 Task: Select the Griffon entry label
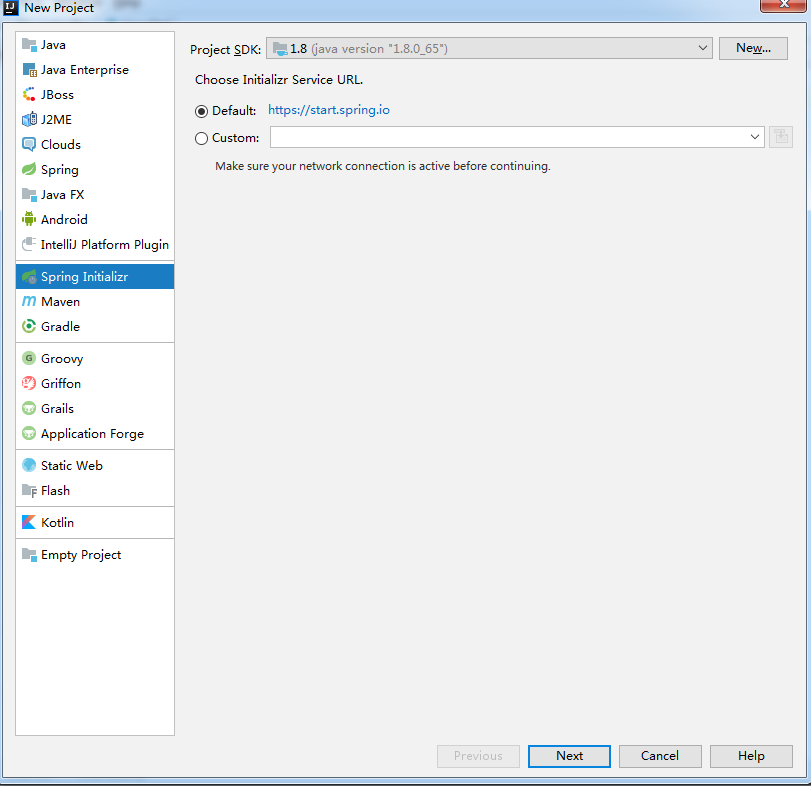pyautogui.click(x=61, y=383)
